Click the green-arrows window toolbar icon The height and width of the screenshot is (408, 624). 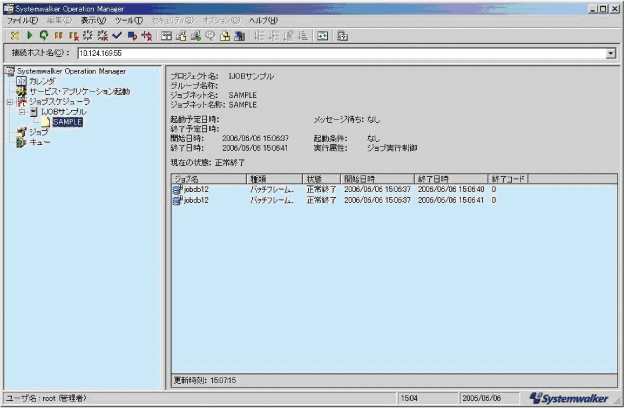[323, 36]
